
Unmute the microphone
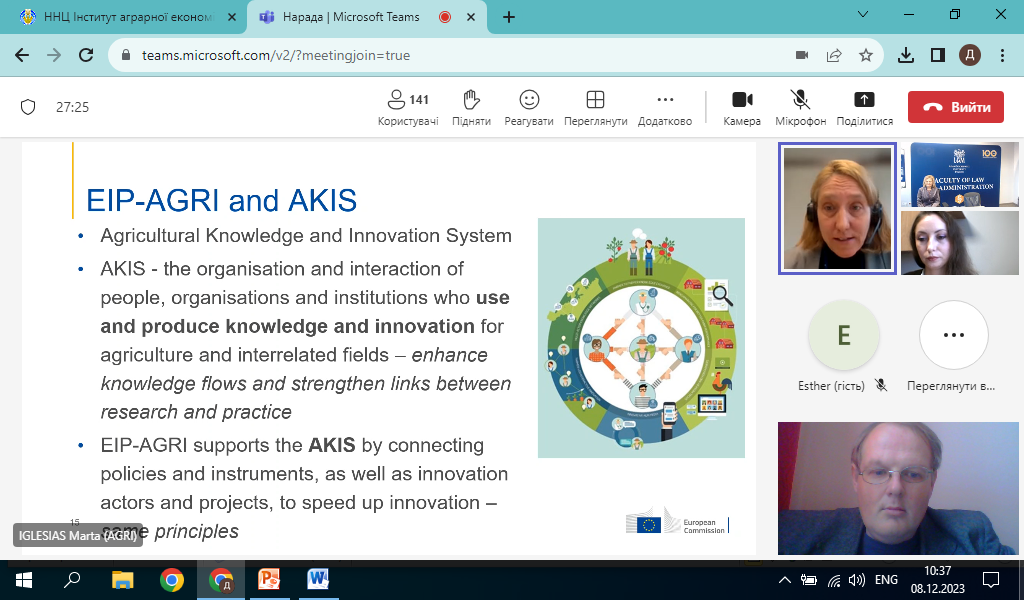click(x=801, y=108)
